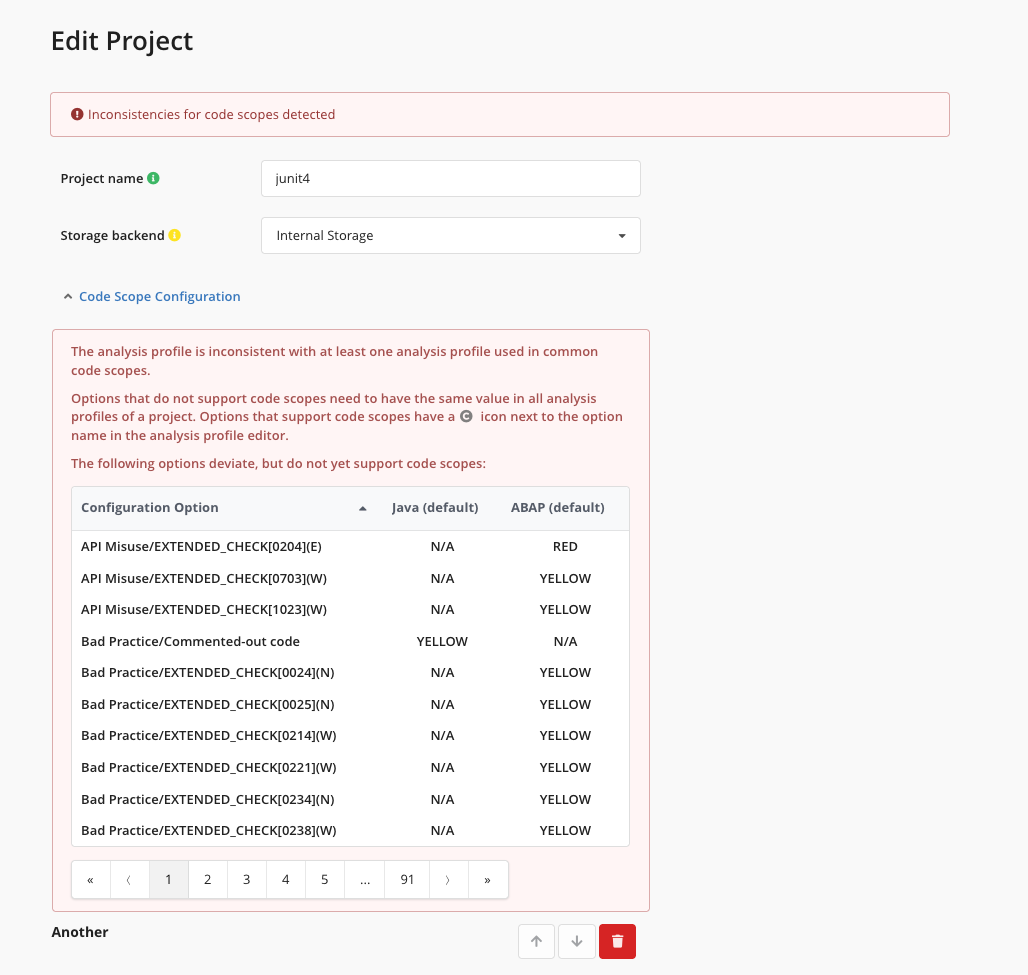Viewport: 1028px width, 975px height.
Task: Click the move up arrow for Another
Action: 536,942
